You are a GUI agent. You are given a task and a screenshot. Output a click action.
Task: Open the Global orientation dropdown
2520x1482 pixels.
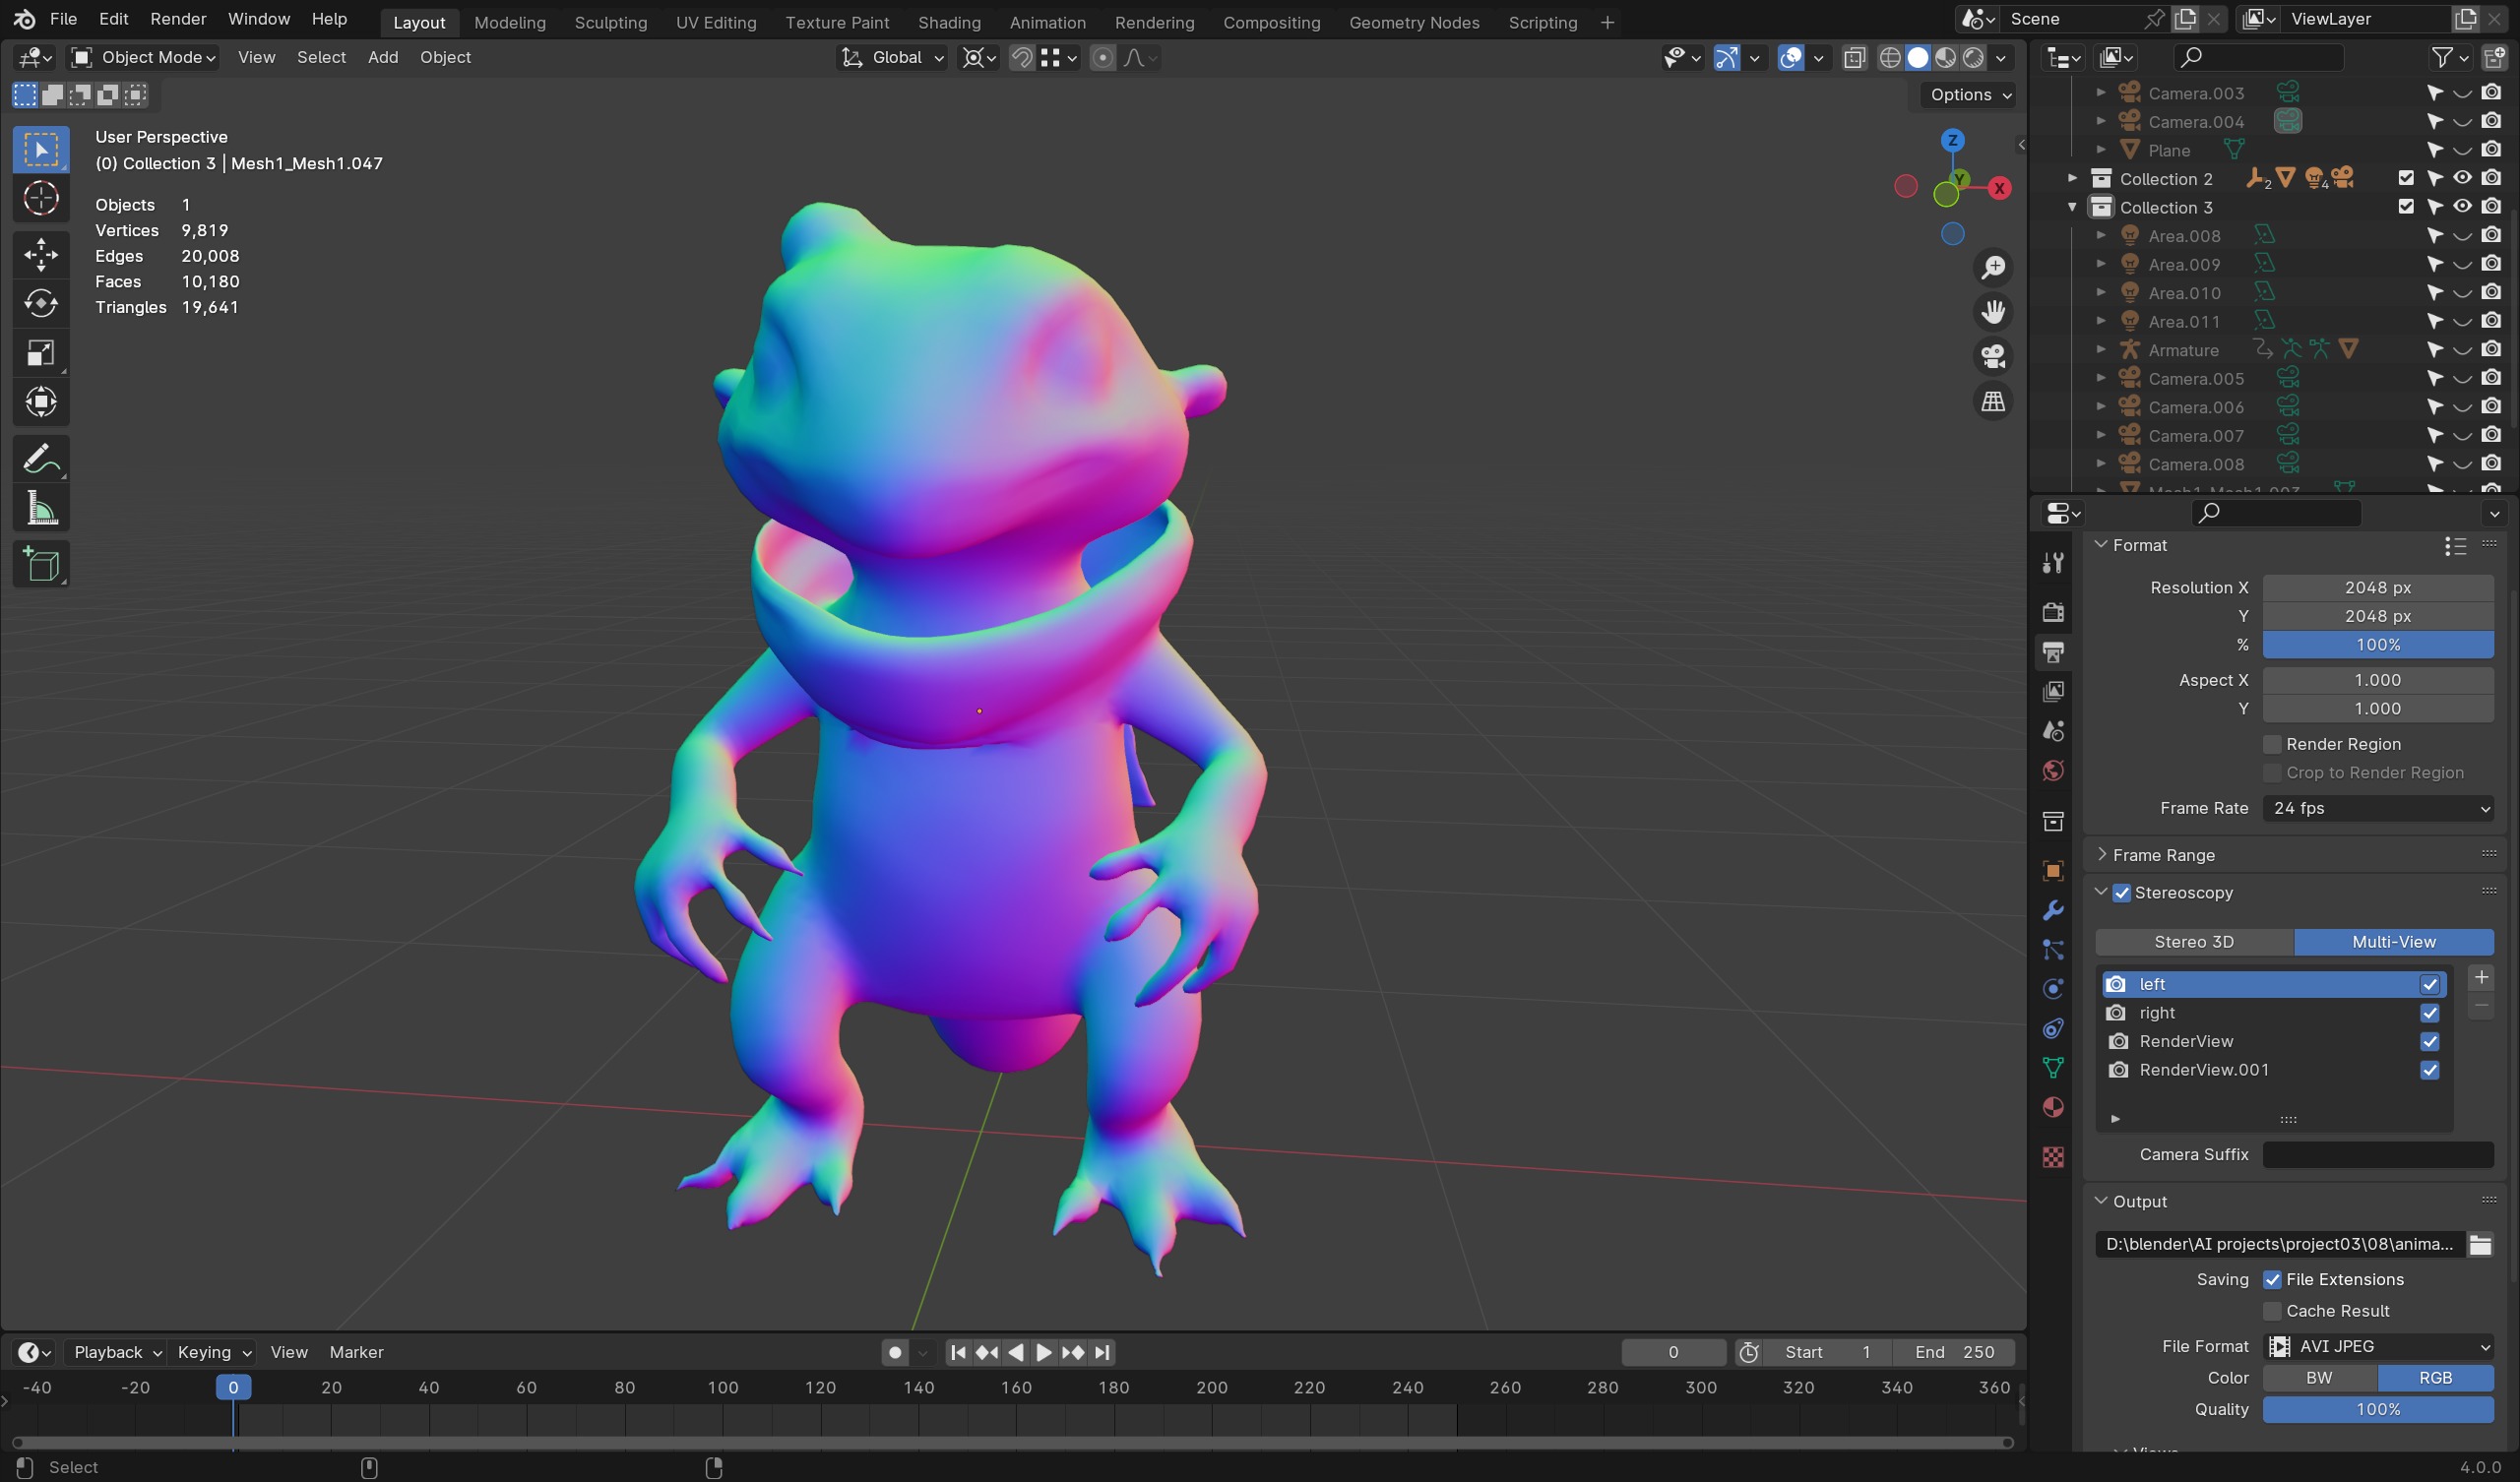tap(892, 58)
